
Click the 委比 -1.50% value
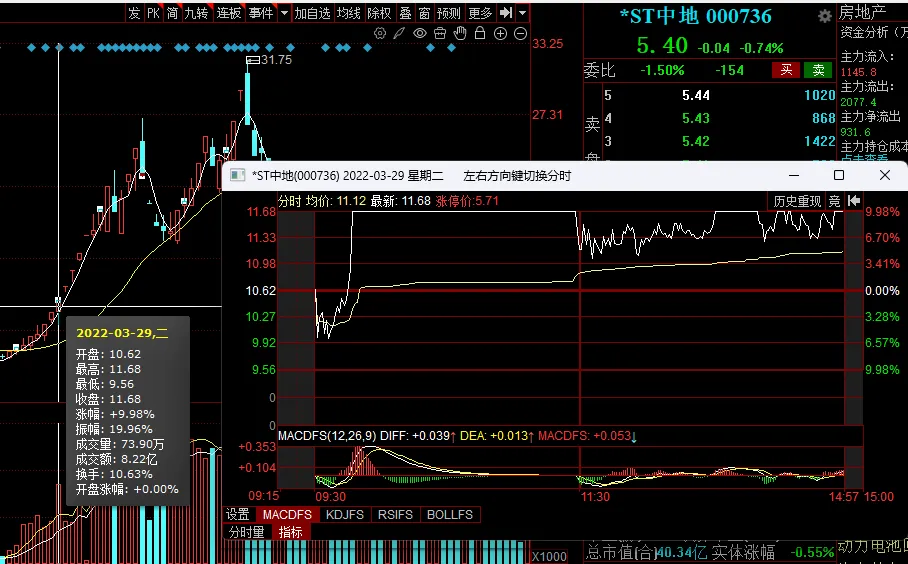tap(662, 71)
